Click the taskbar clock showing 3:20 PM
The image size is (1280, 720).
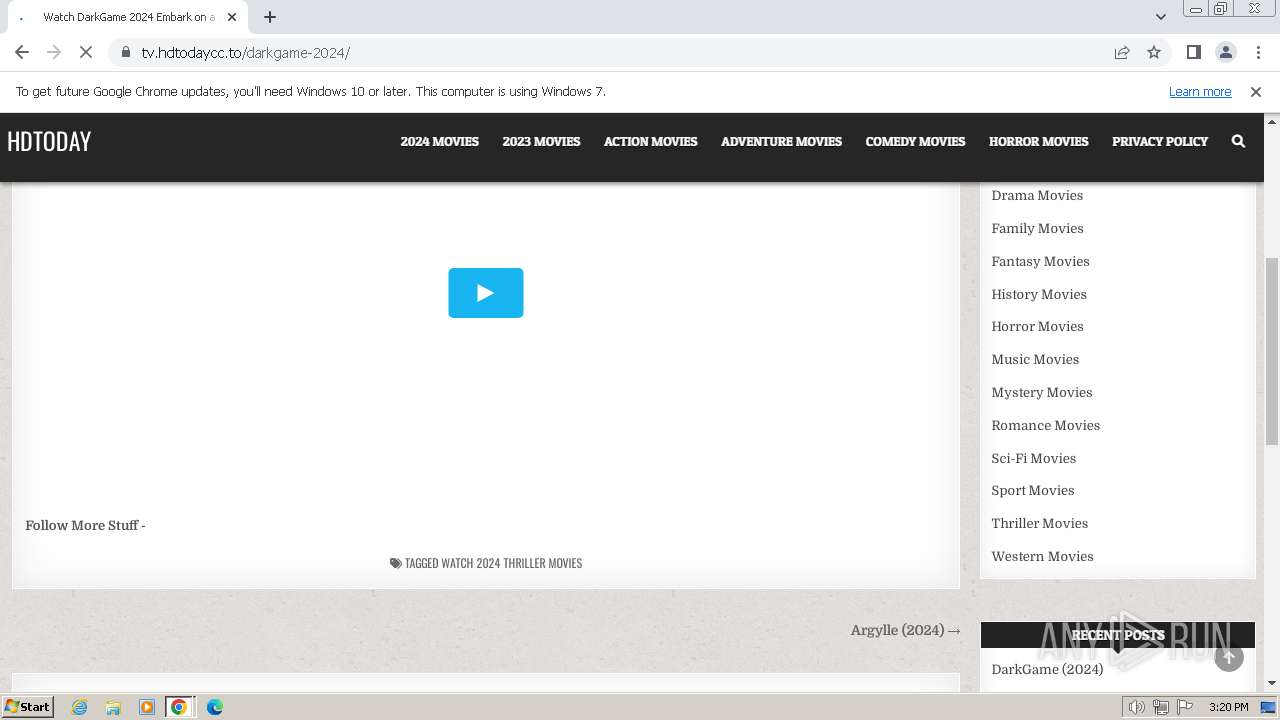tap(1228, 707)
